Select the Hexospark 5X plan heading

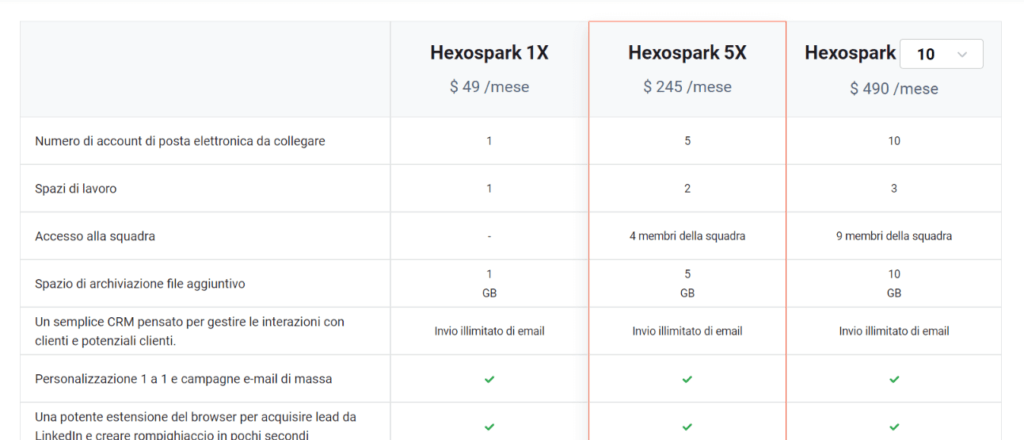687,53
